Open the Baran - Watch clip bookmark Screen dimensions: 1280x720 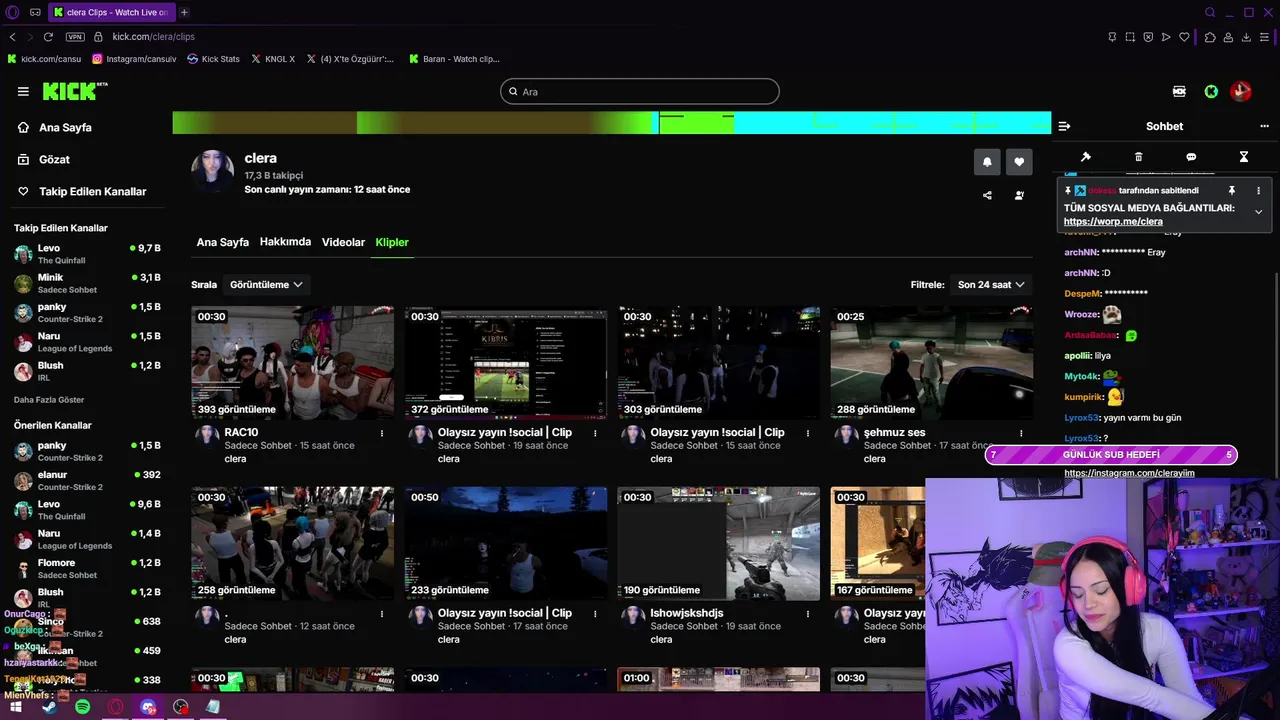click(x=454, y=59)
